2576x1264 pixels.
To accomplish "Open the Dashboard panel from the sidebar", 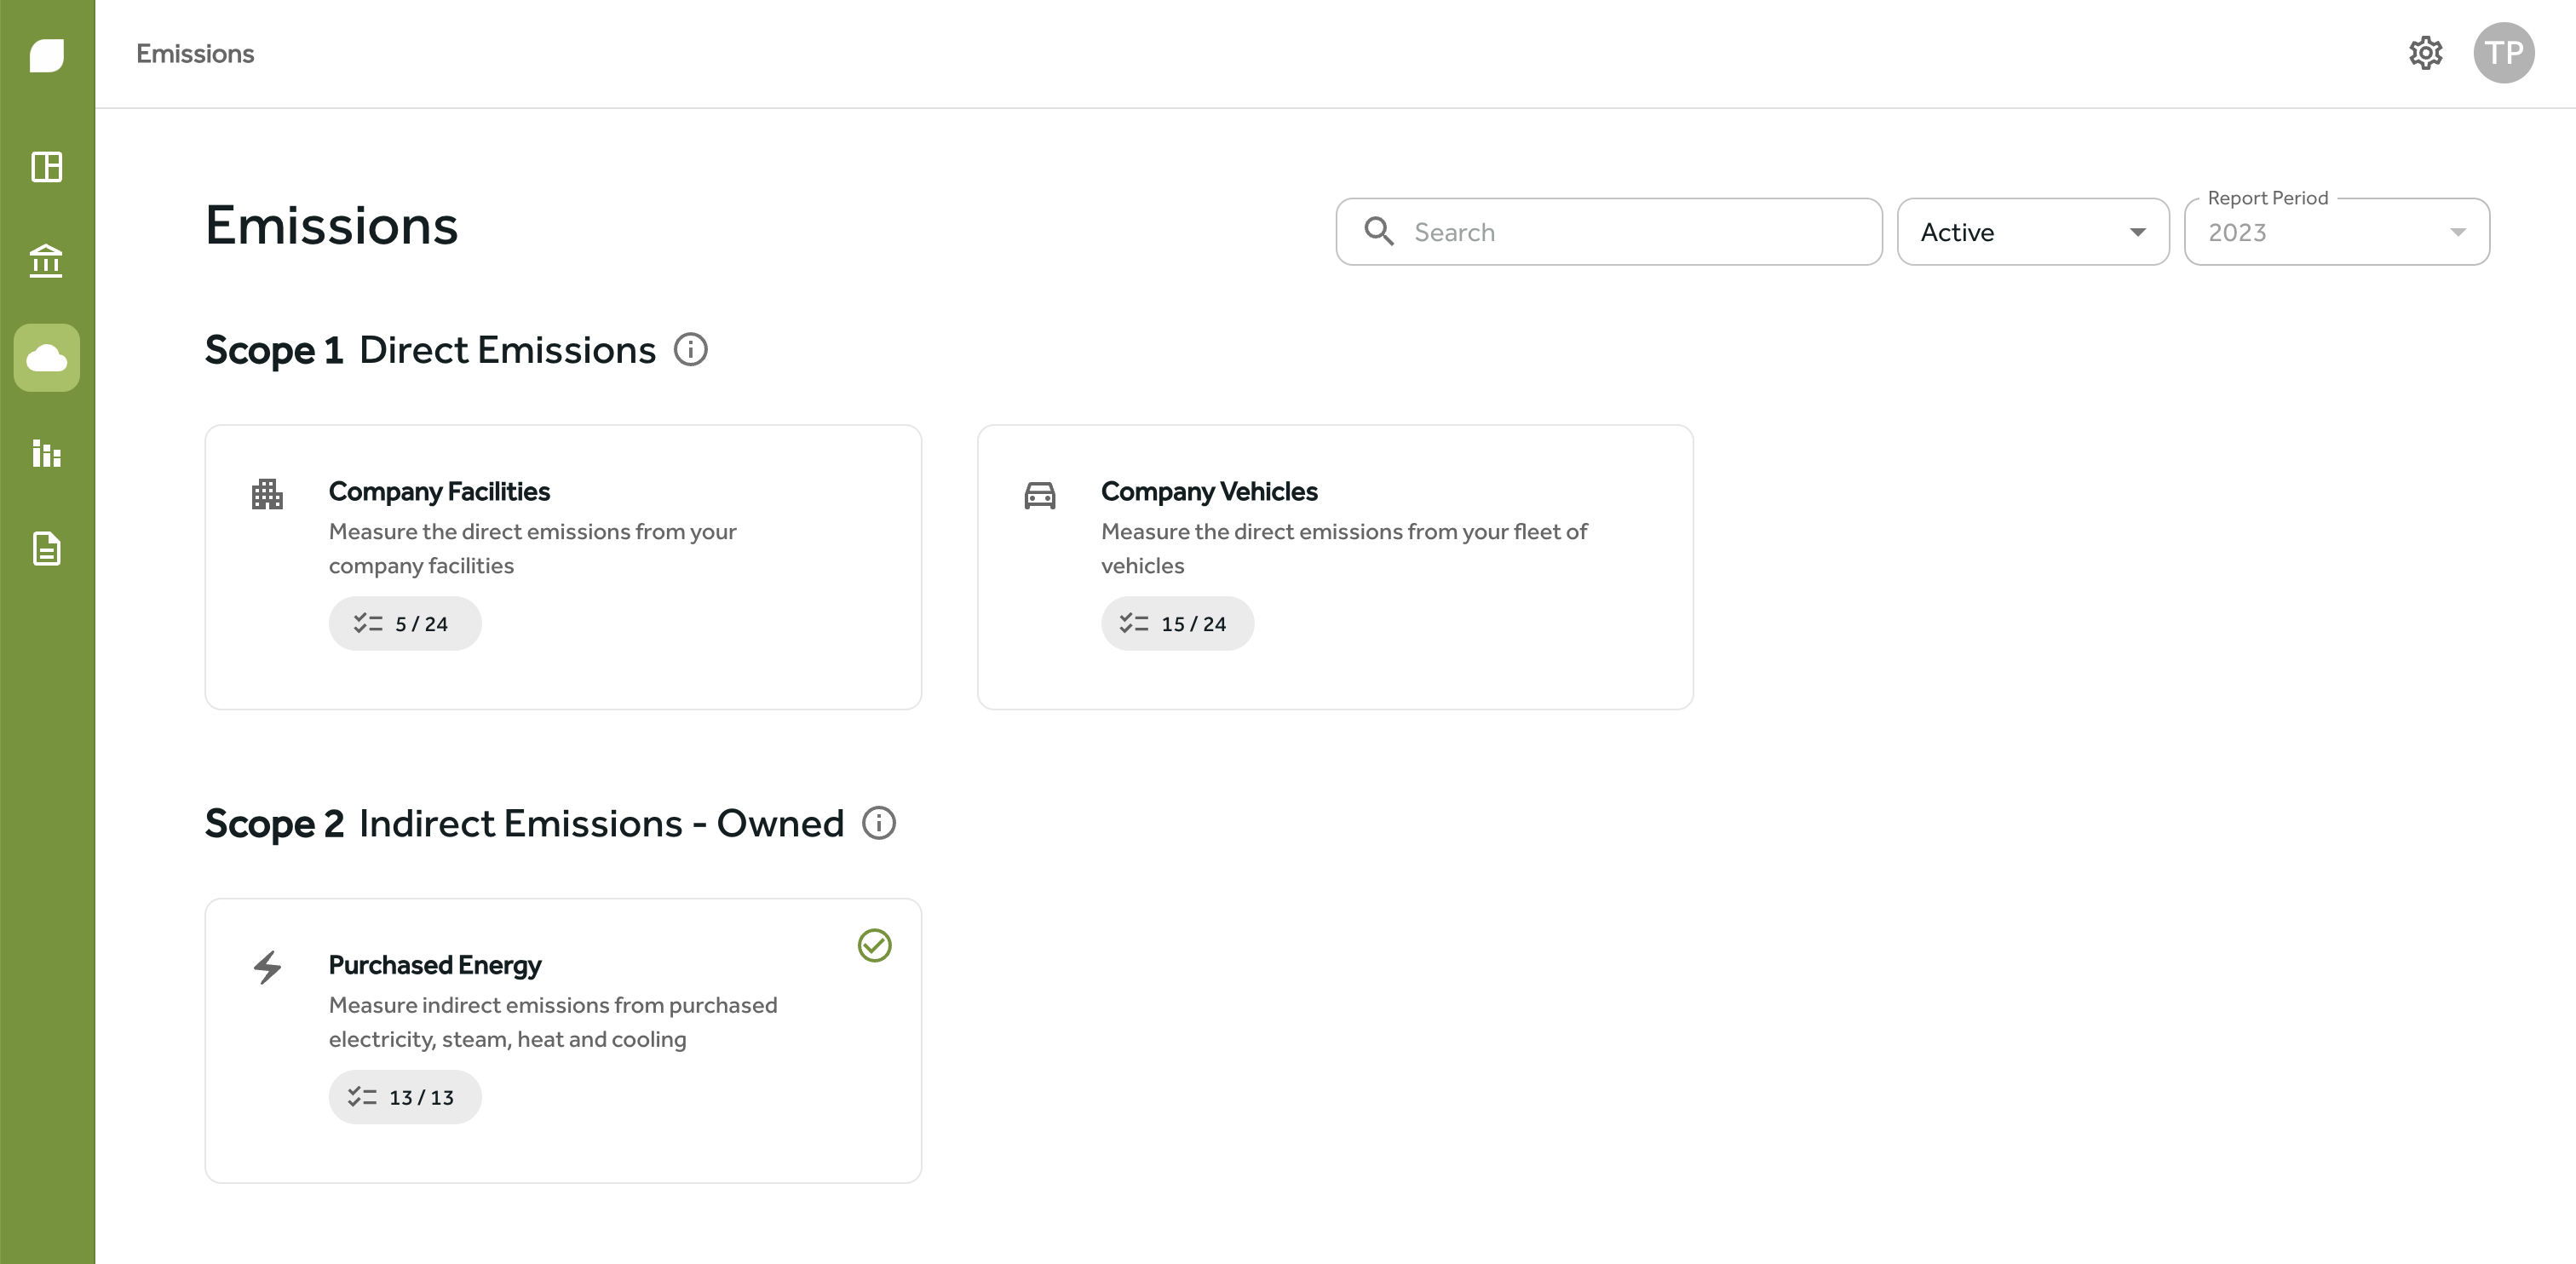I will [x=47, y=167].
